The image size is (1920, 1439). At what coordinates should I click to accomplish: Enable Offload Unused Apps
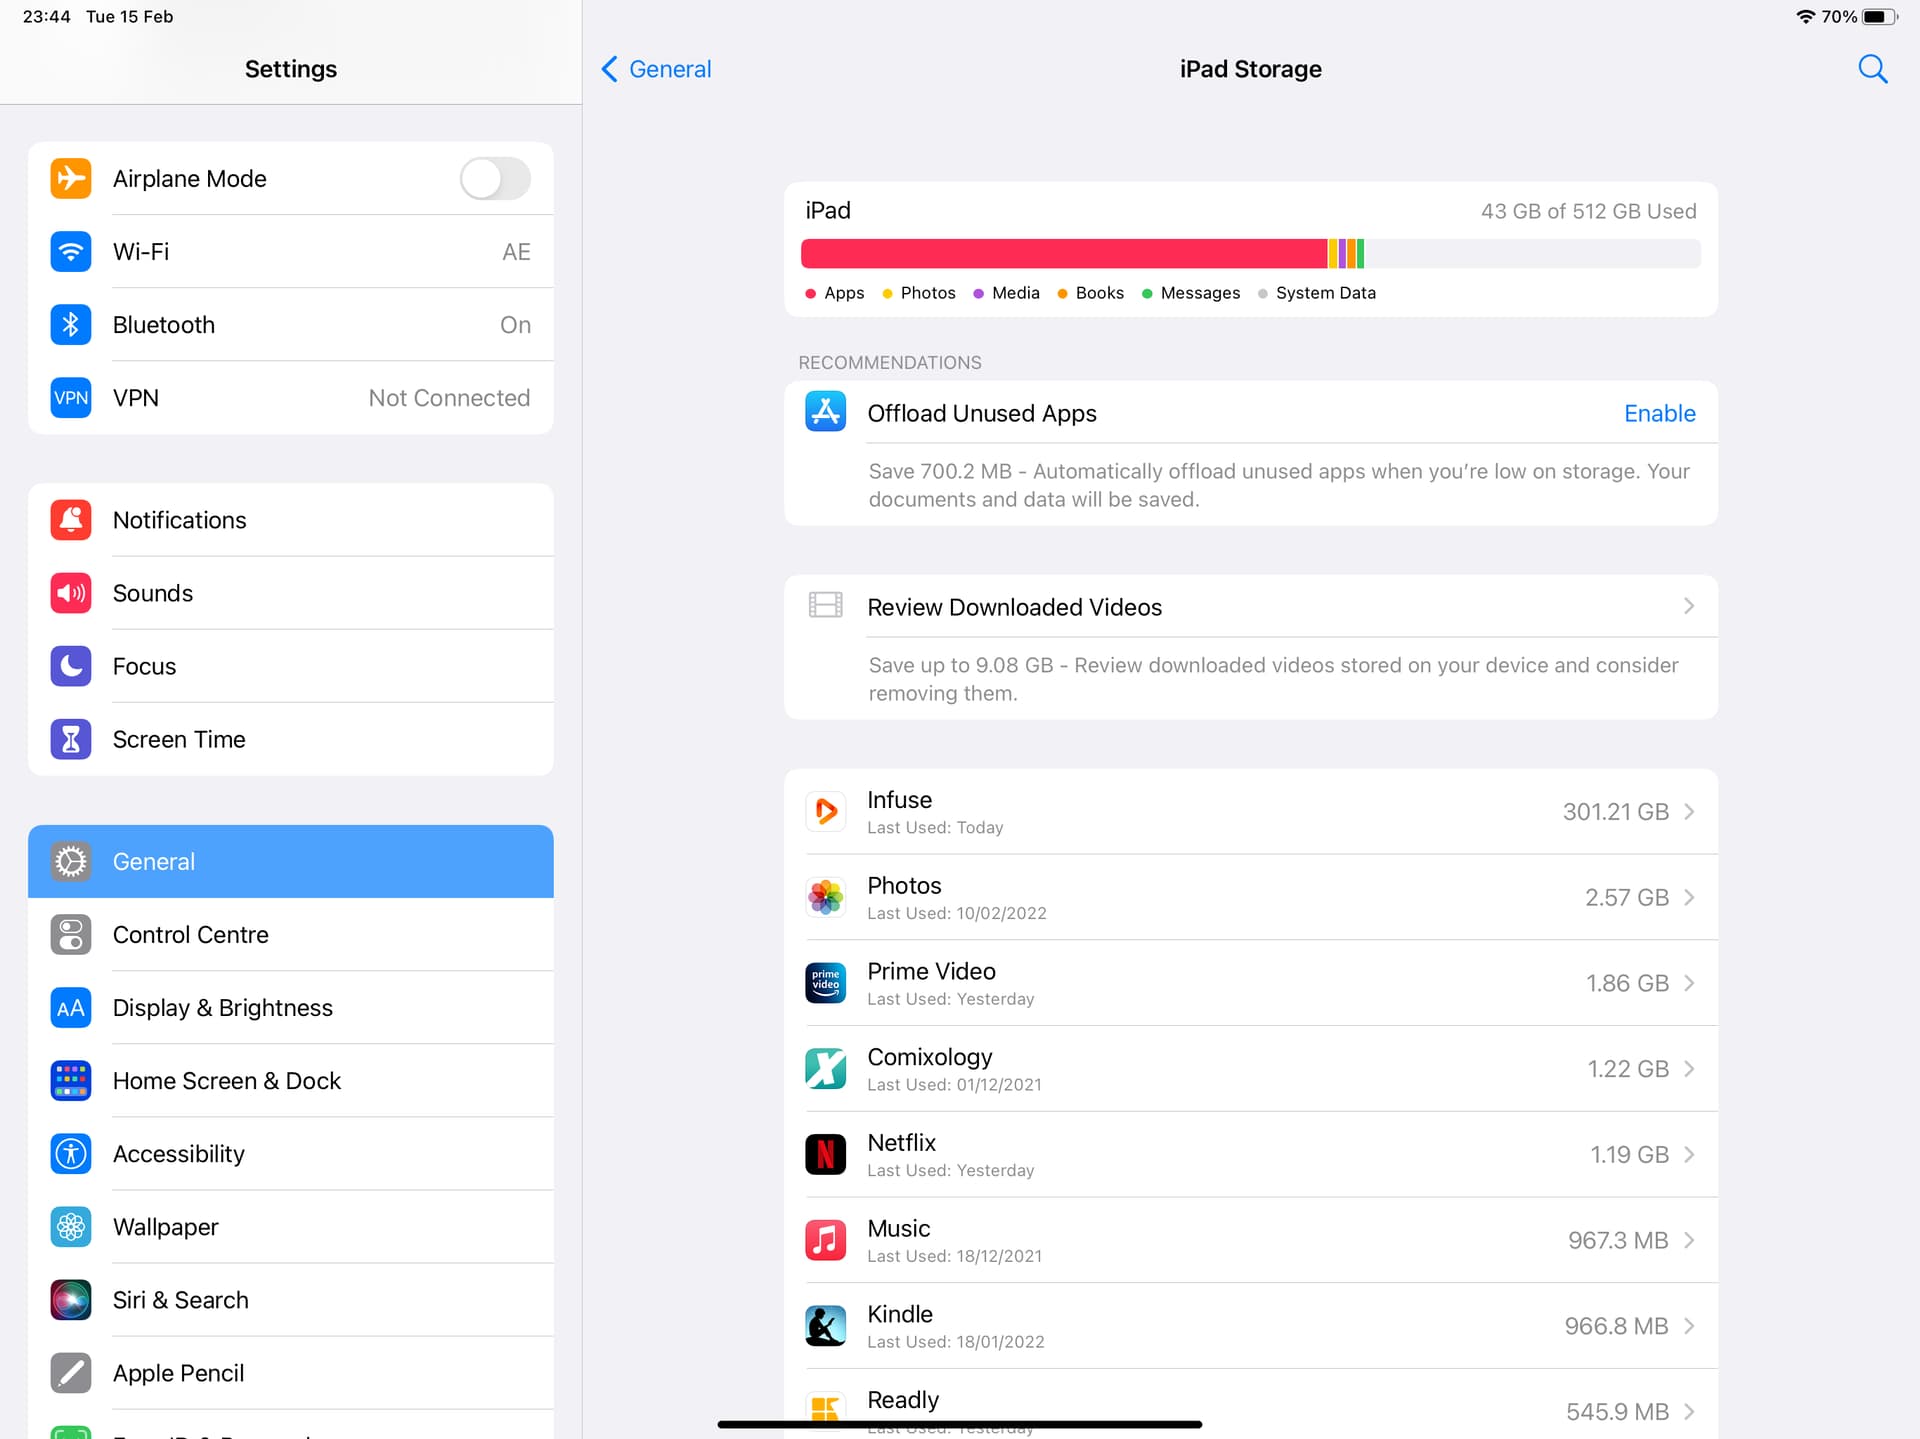click(1659, 413)
